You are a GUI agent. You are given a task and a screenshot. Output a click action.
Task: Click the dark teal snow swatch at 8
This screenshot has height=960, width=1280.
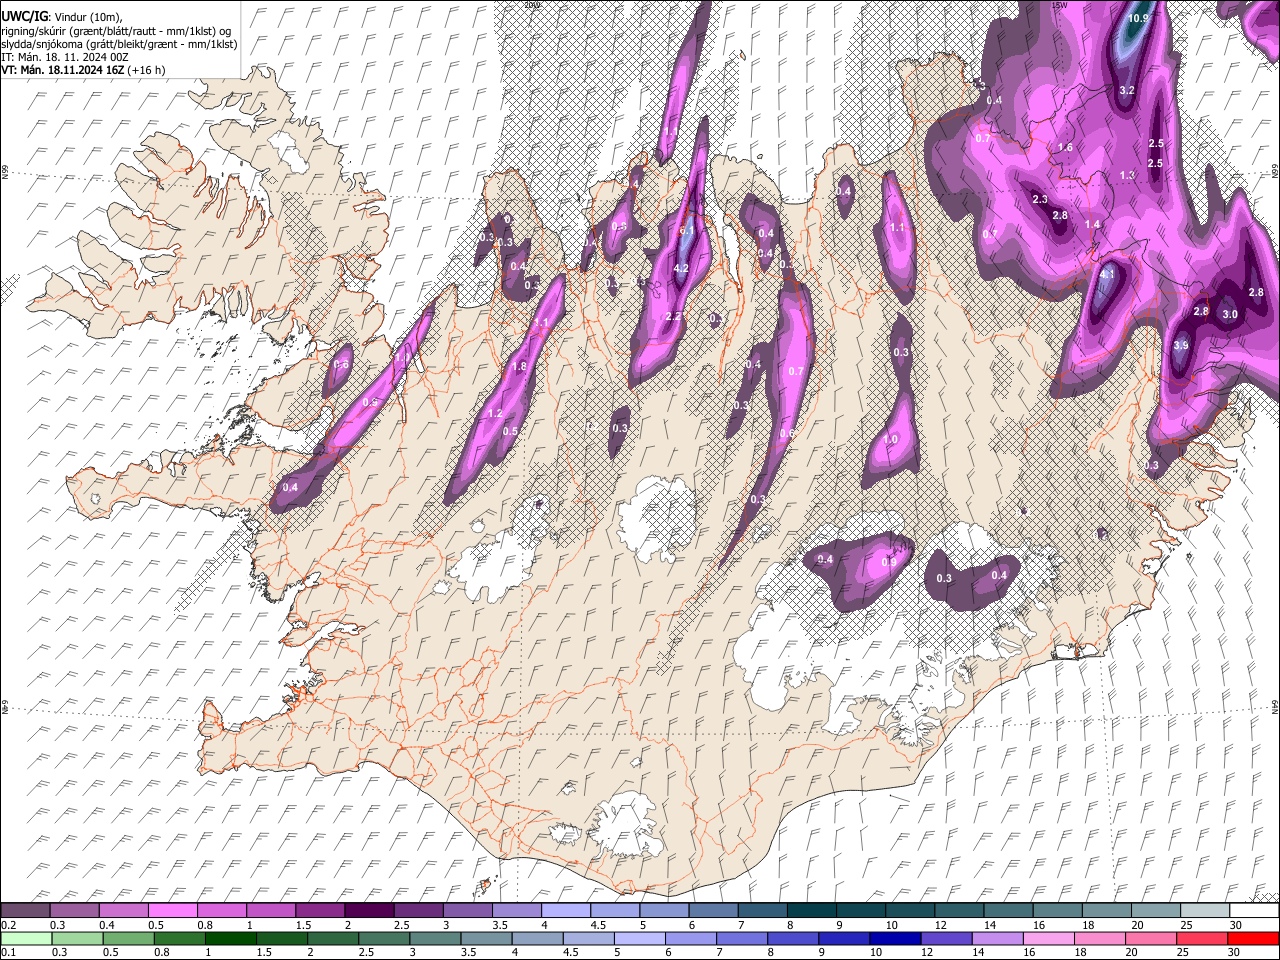[x=812, y=910]
